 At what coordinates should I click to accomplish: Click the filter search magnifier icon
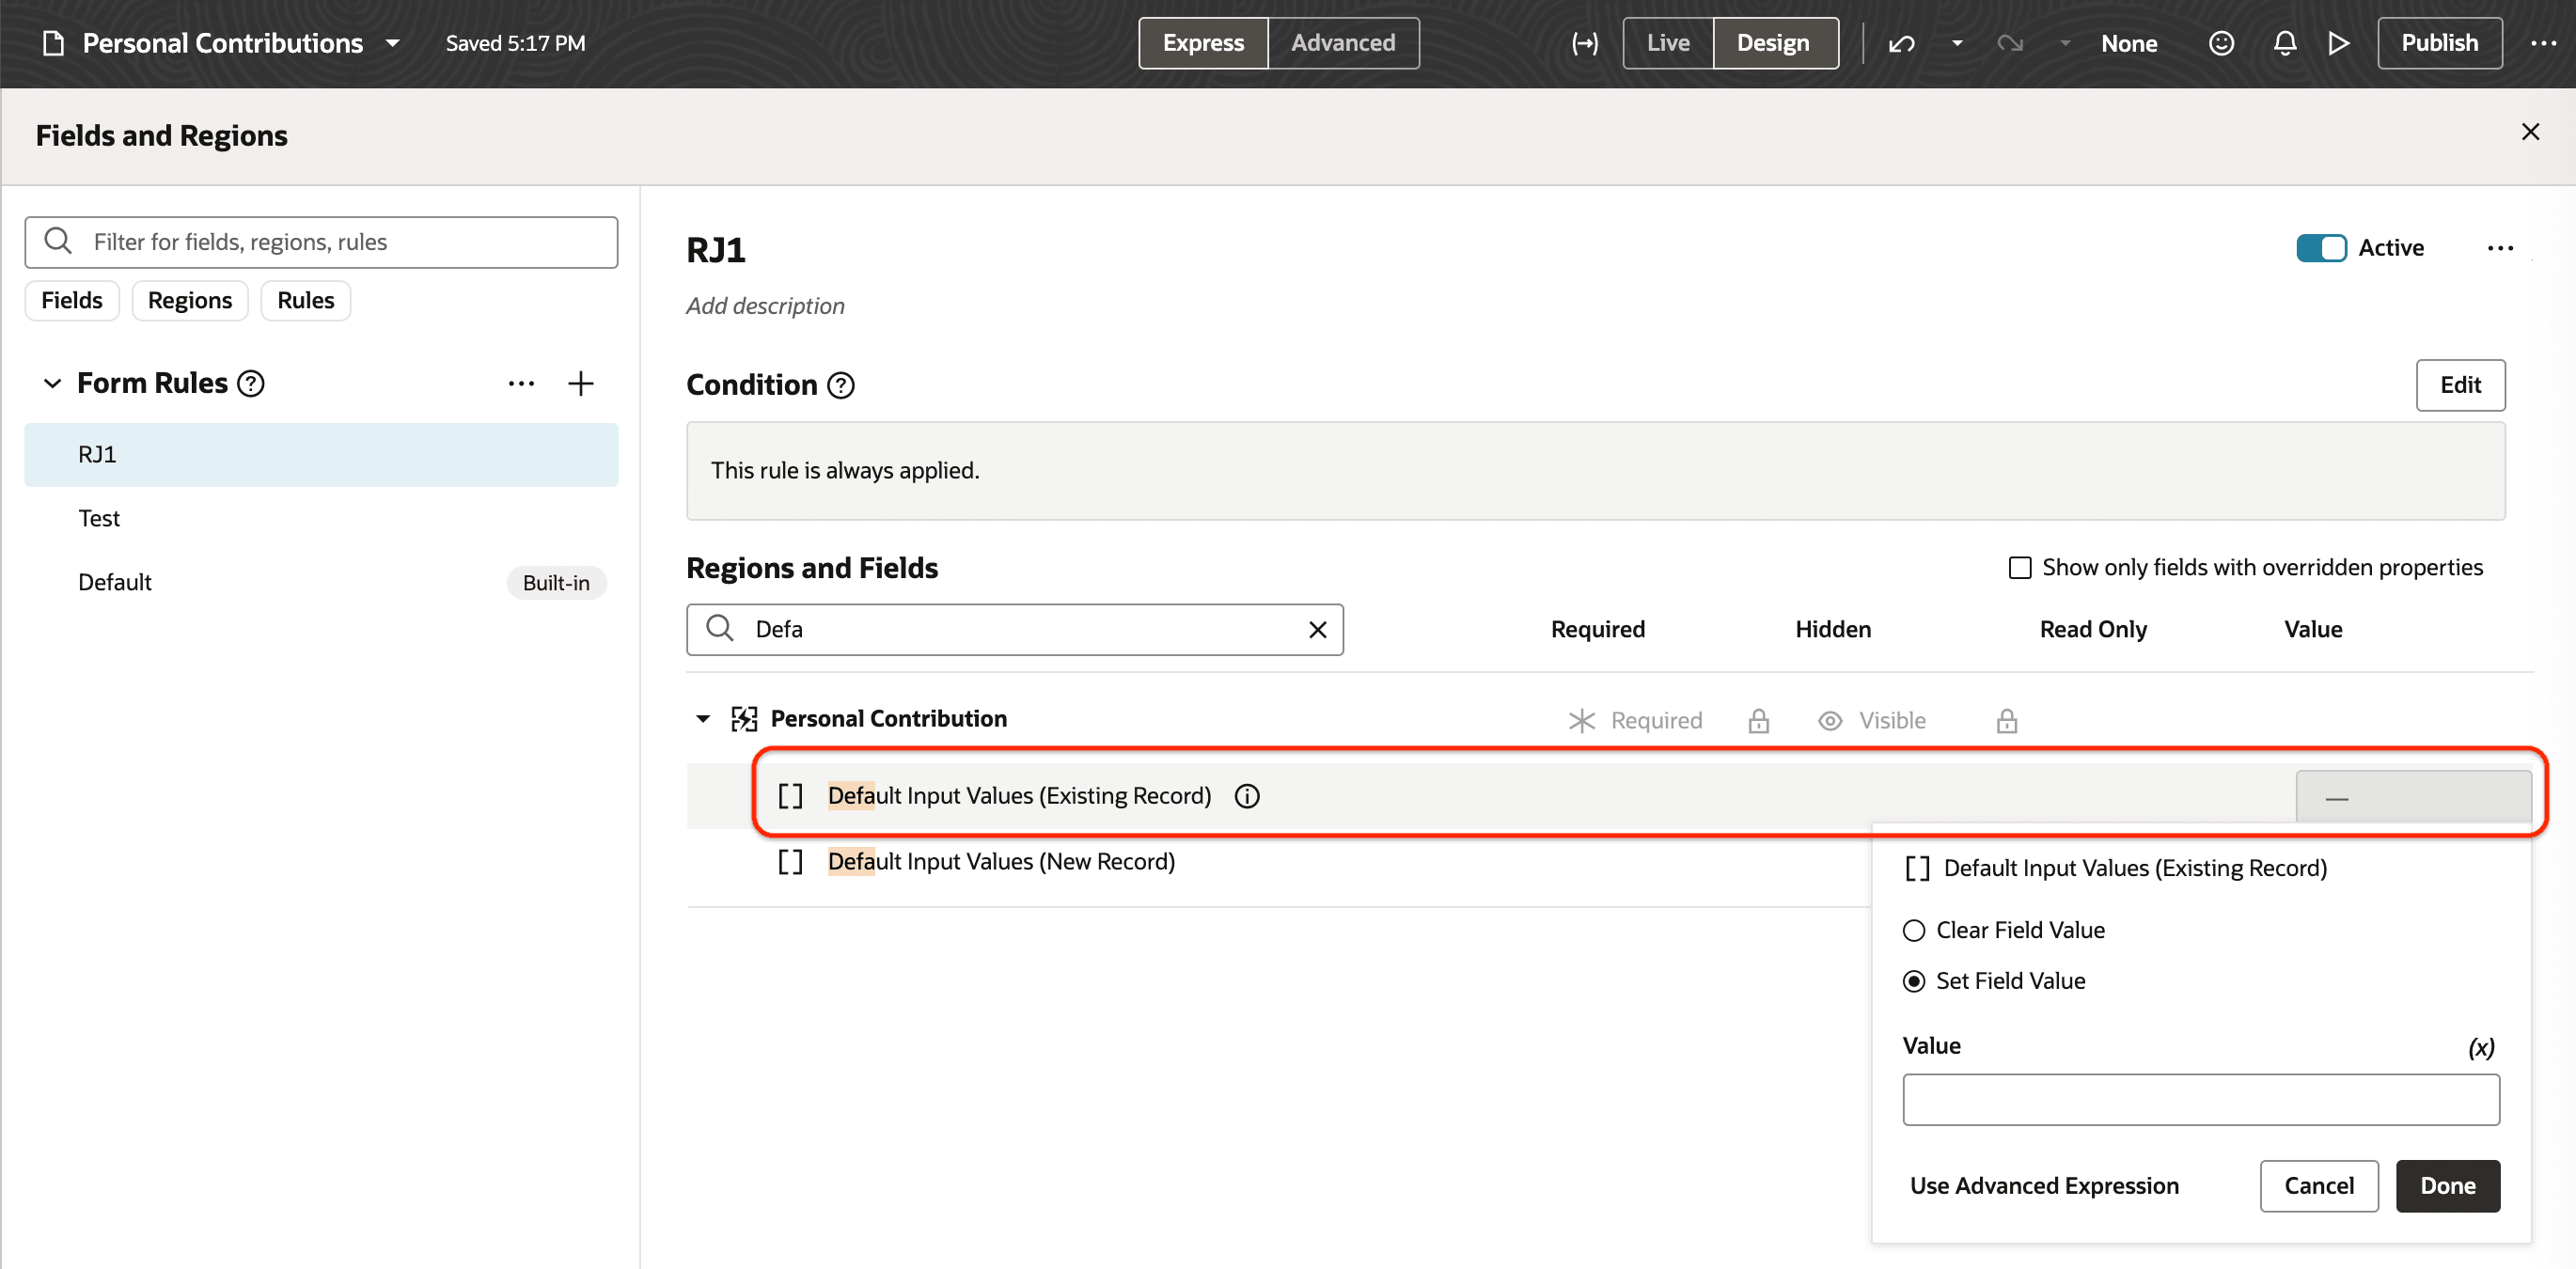coord(58,241)
